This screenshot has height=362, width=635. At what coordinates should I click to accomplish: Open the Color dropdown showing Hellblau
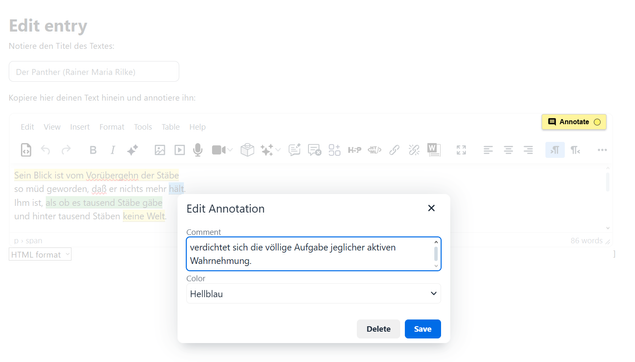tap(313, 294)
